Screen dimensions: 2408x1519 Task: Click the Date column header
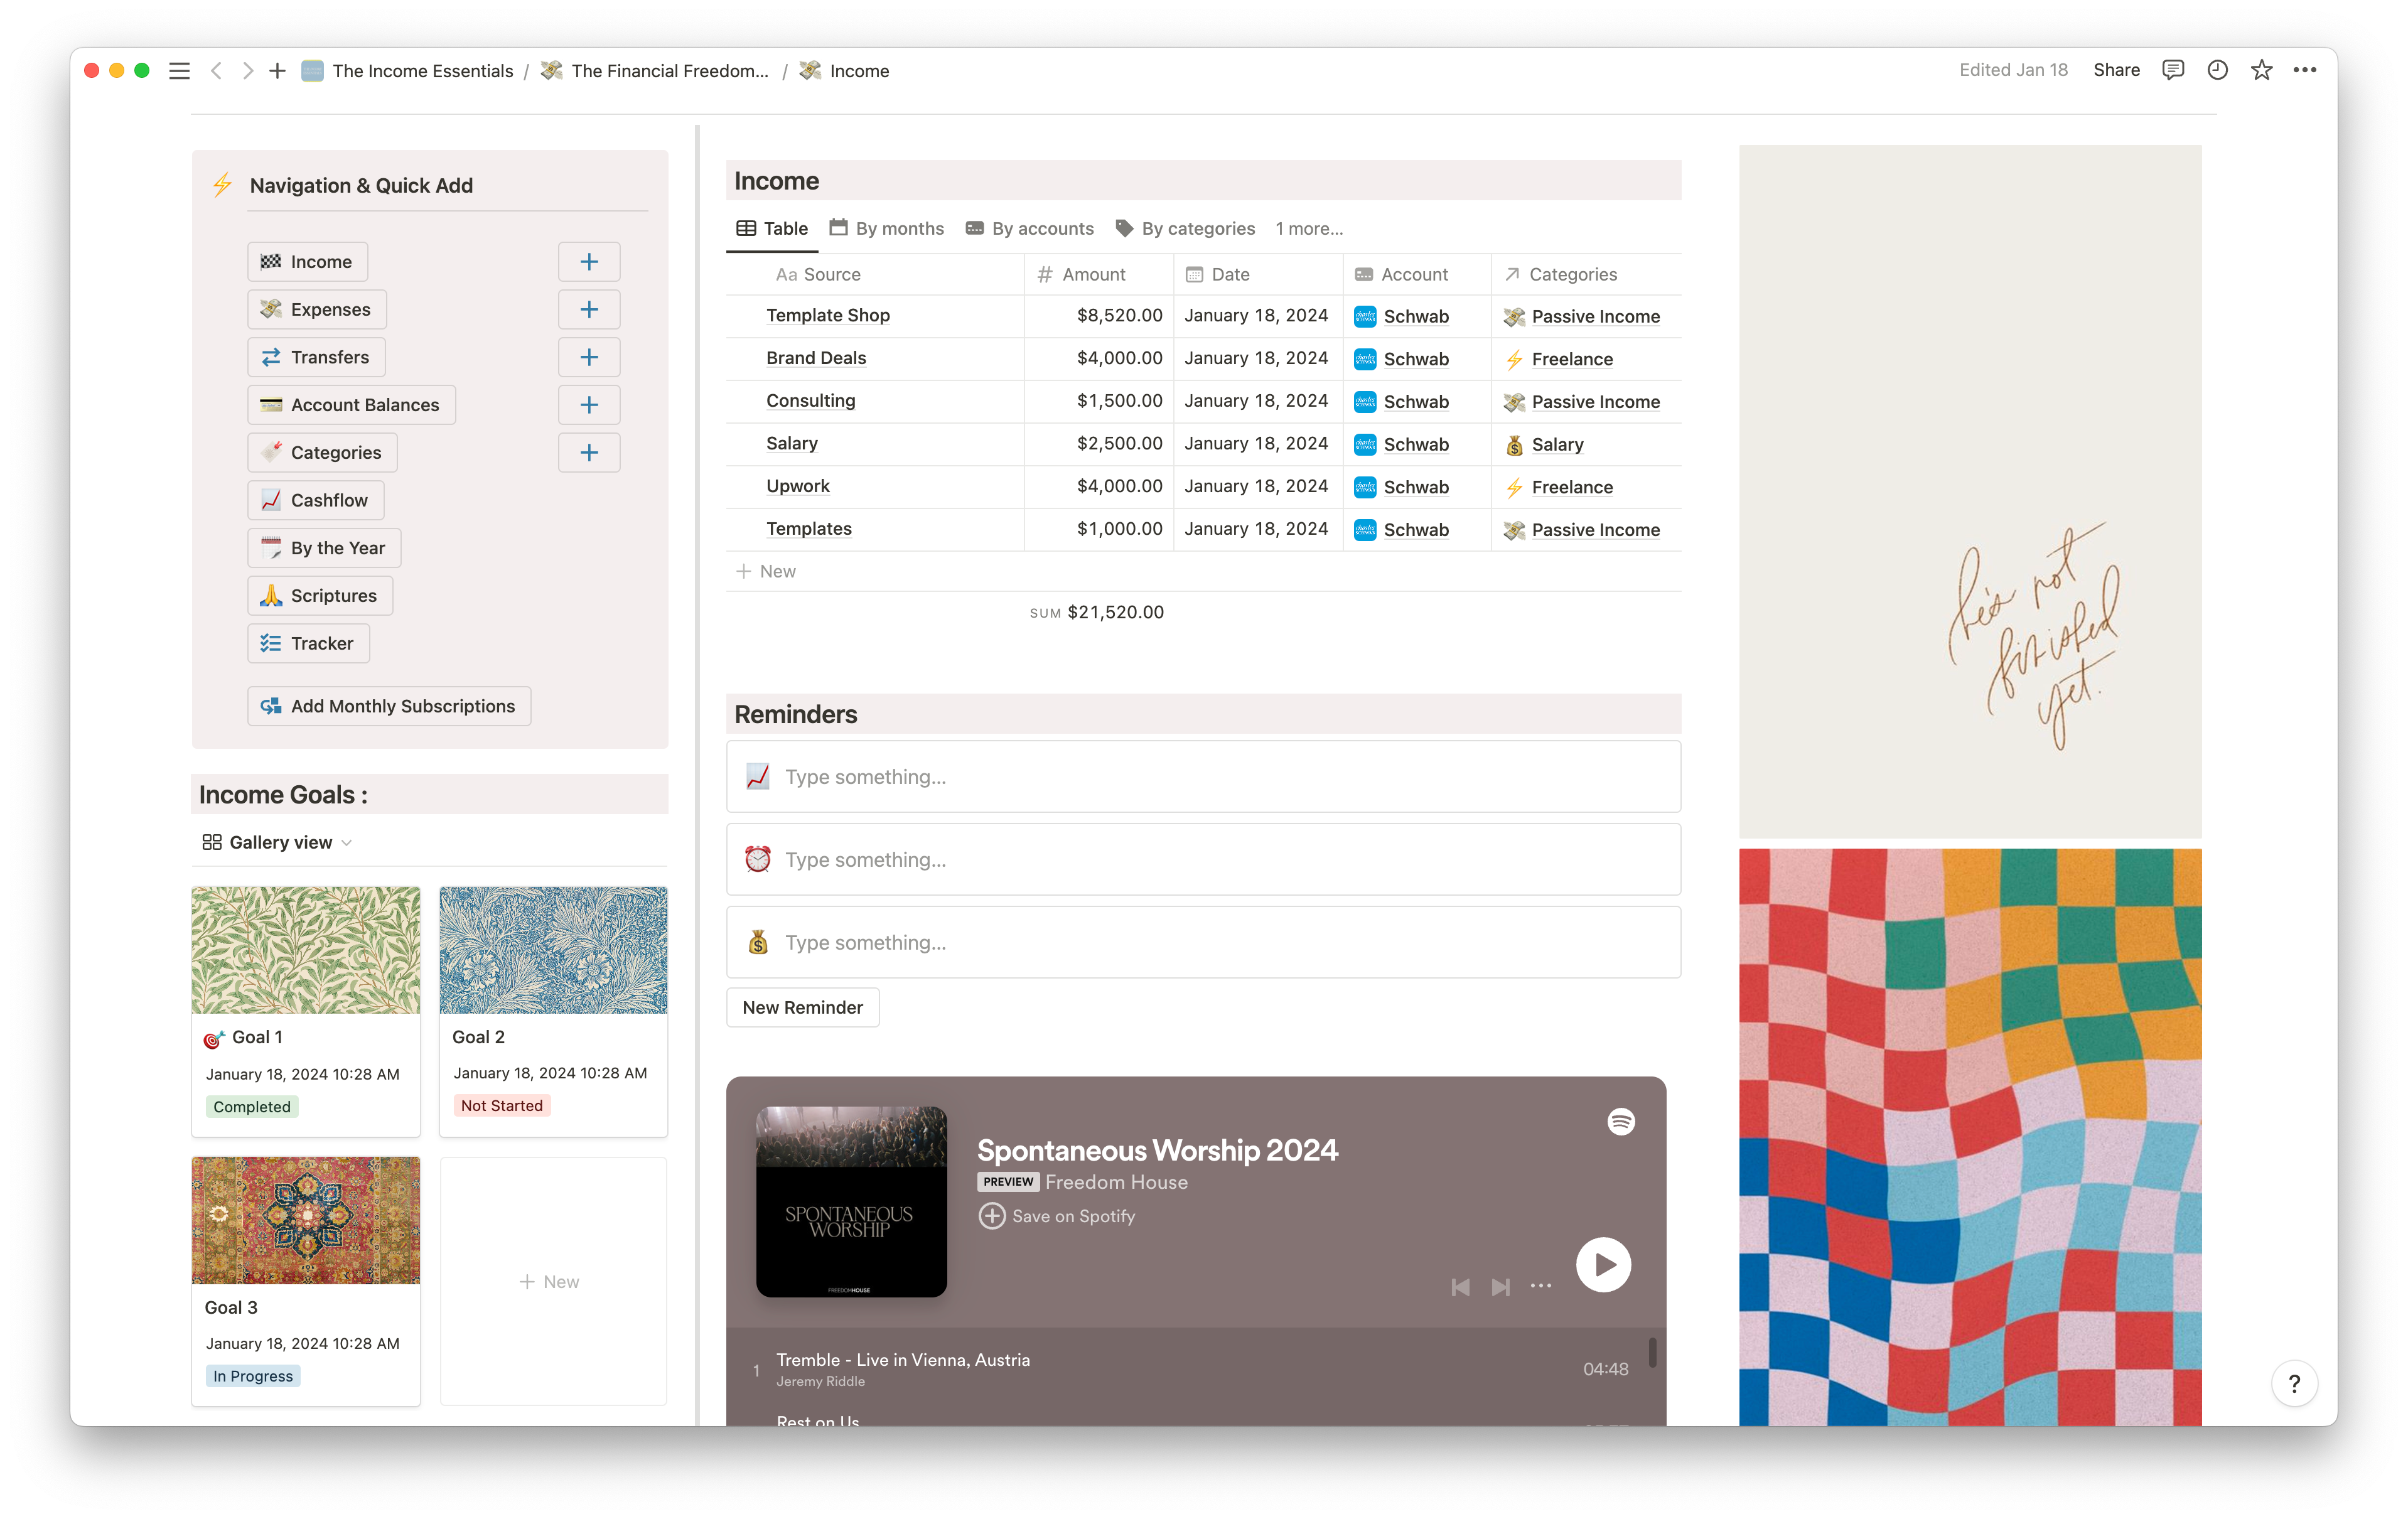coord(1258,275)
